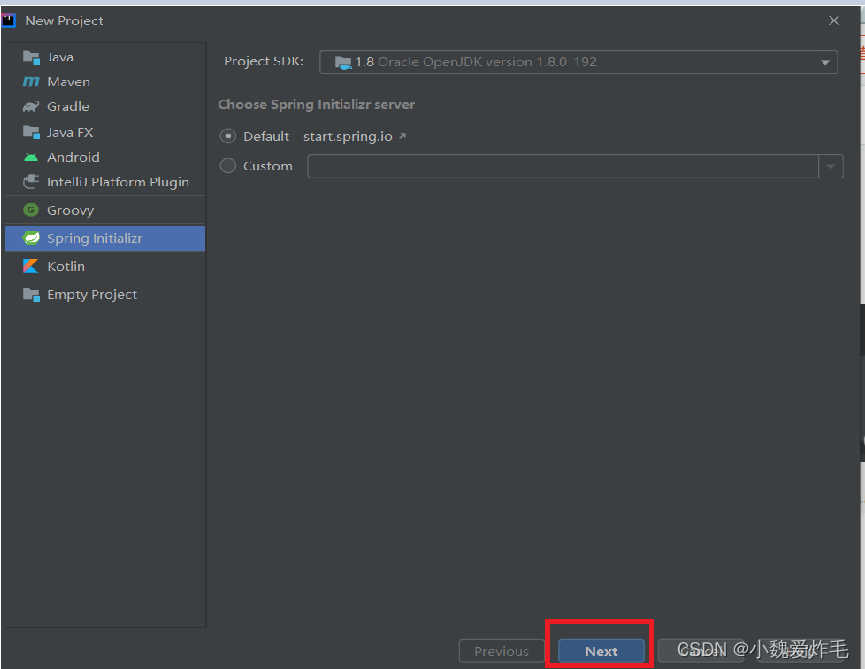This screenshot has width=865, height=669.
Task: Select Spring Initializr entry
Action: click(105, 238)
